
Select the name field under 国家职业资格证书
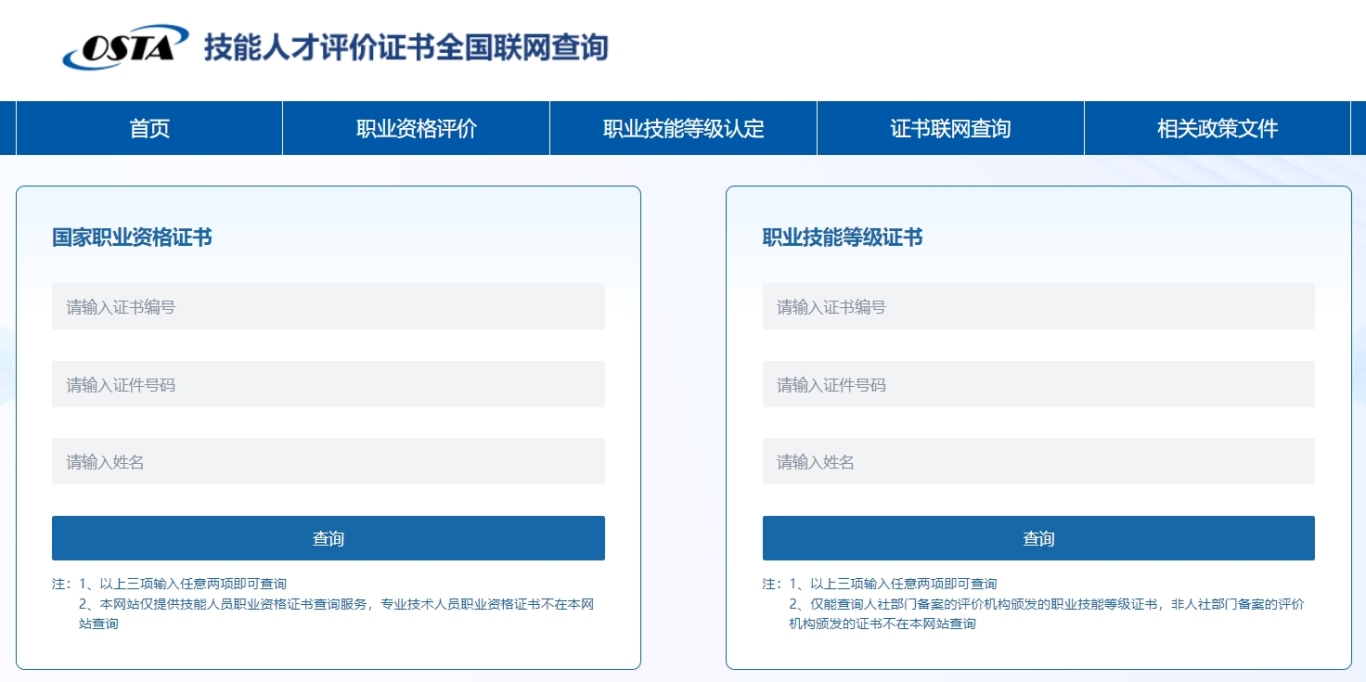click(328, 461)
